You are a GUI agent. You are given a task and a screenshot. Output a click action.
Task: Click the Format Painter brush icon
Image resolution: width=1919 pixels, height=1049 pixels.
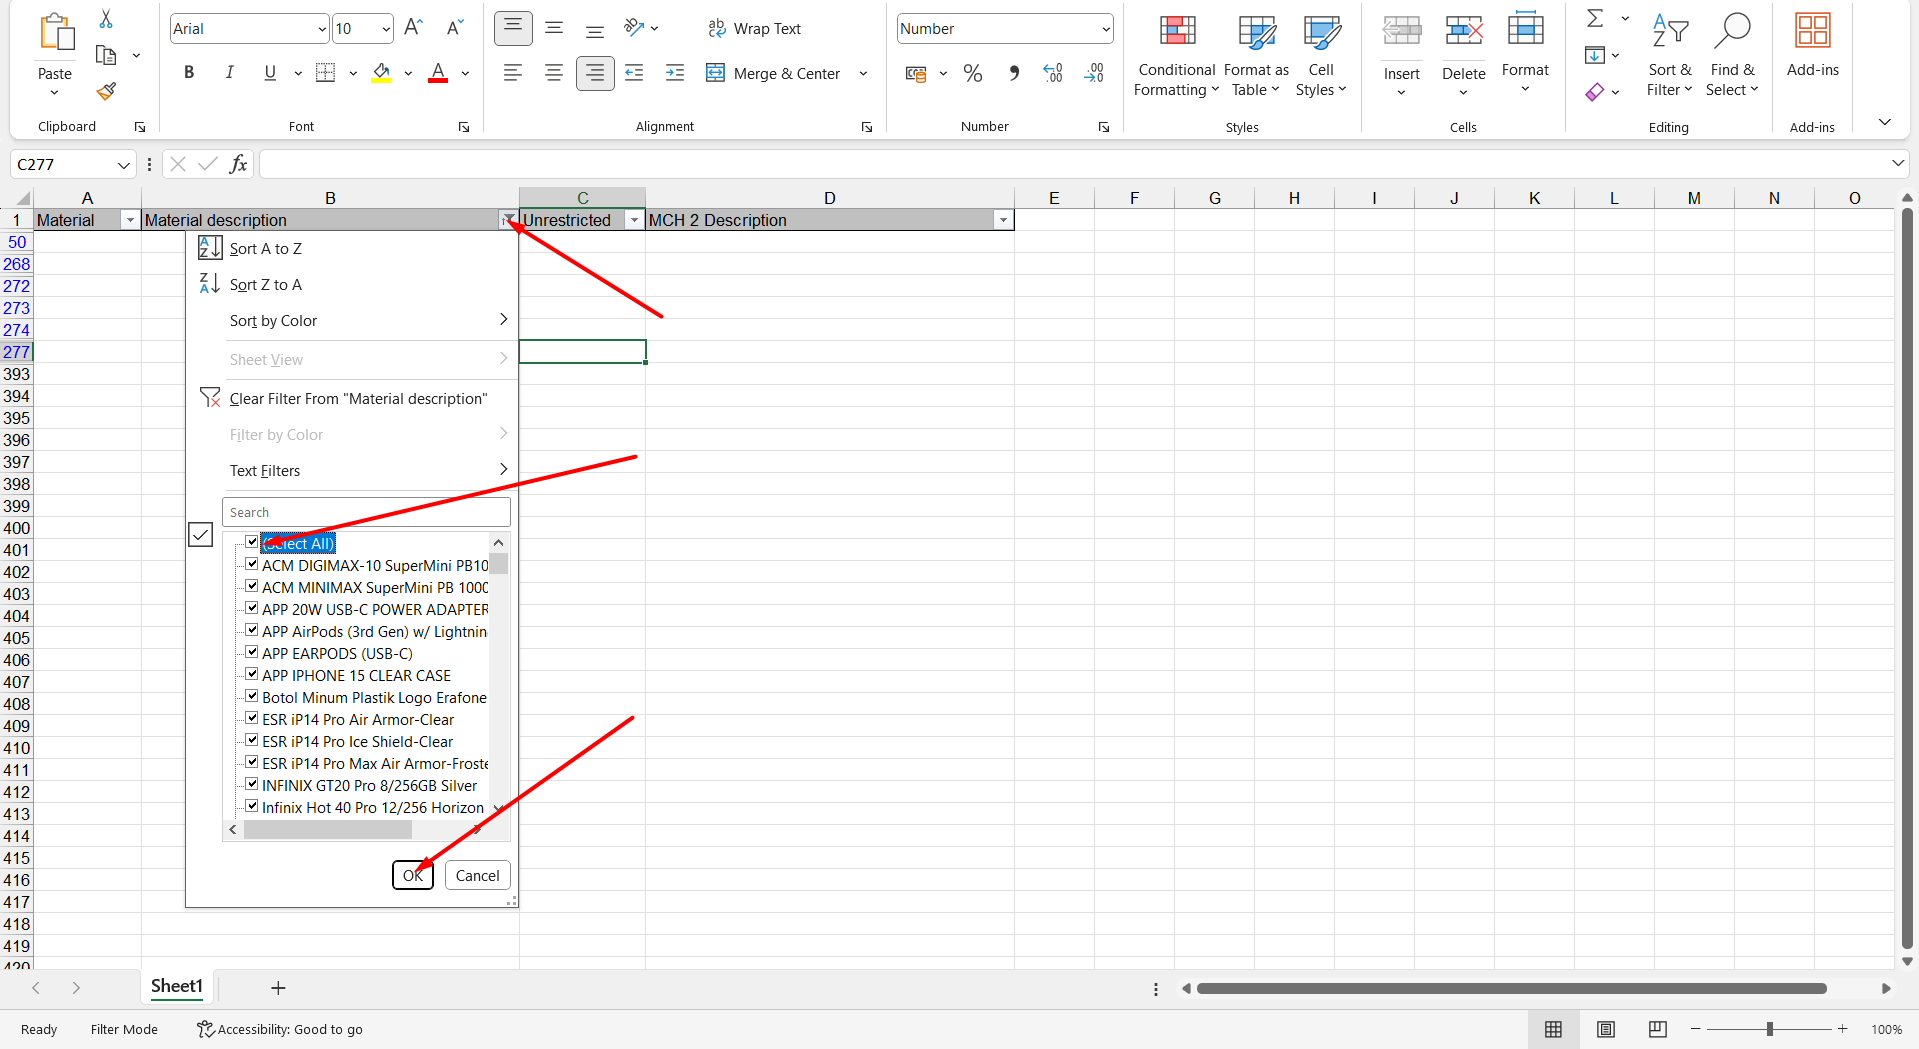(106, 92)
